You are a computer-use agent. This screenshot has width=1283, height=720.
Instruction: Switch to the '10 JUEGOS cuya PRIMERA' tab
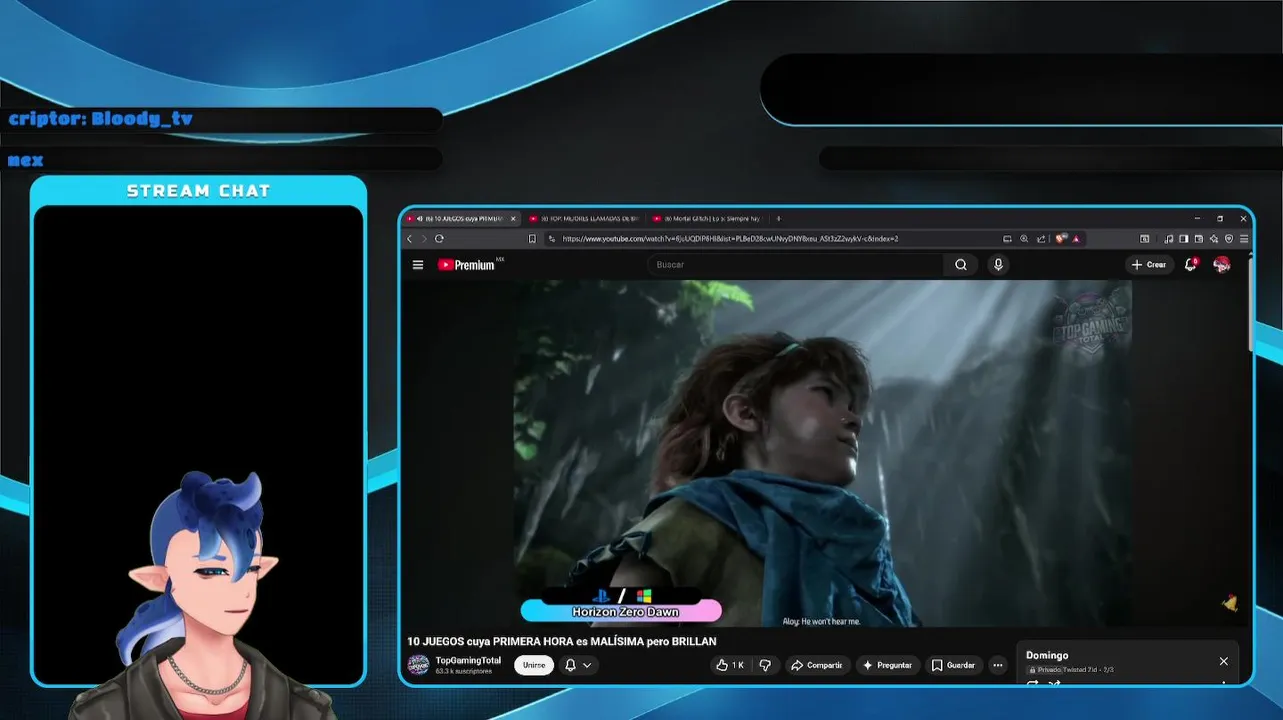pyautogui.click(x=461, y=218)
